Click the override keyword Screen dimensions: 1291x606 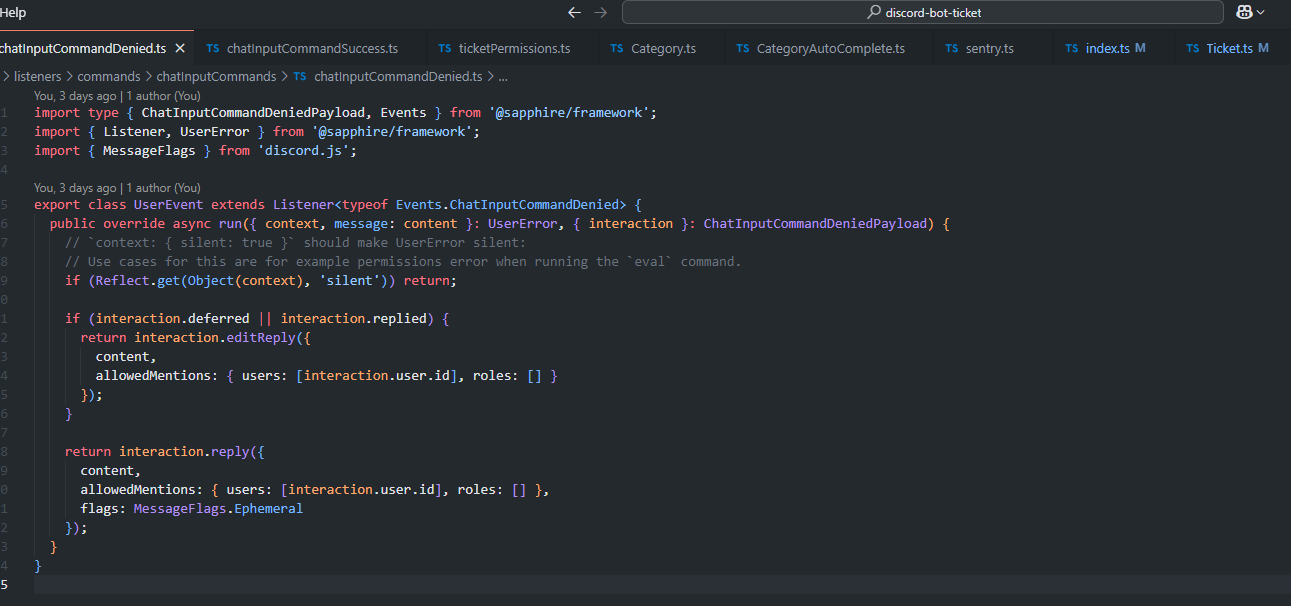pyautogui.click(x=134, y=223)
